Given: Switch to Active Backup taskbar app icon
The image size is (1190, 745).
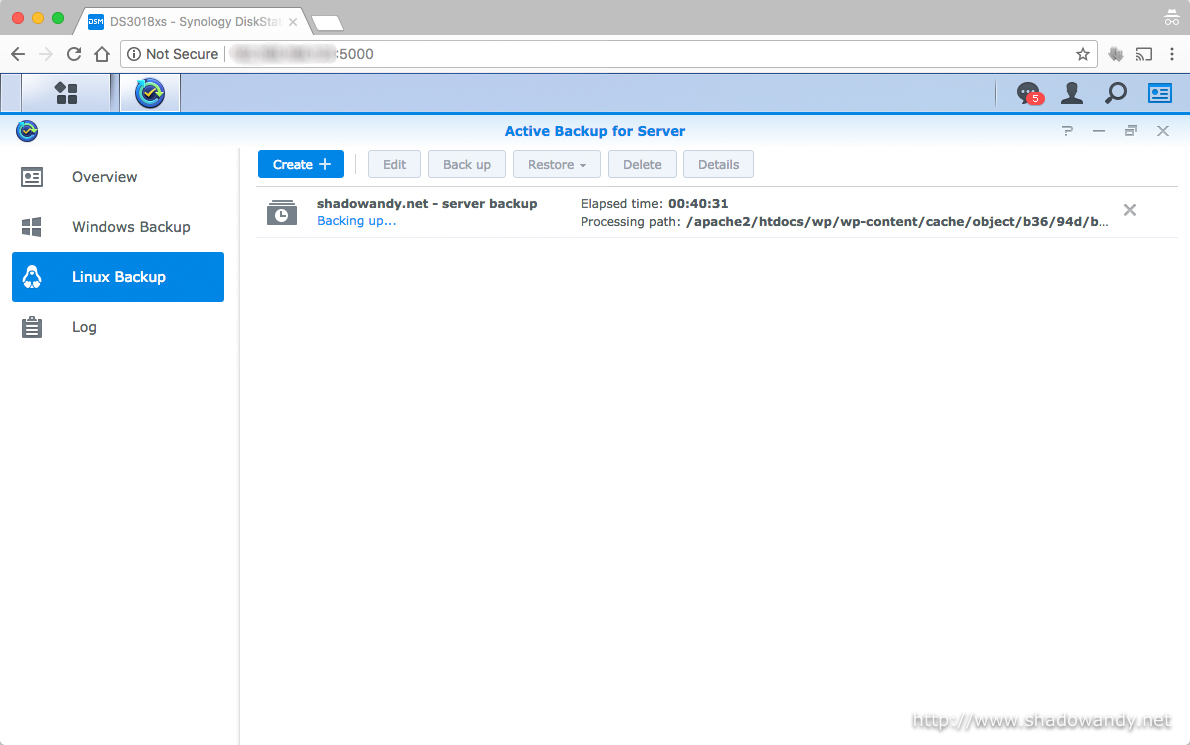Looking at the screenshot, I should [150, 93].
